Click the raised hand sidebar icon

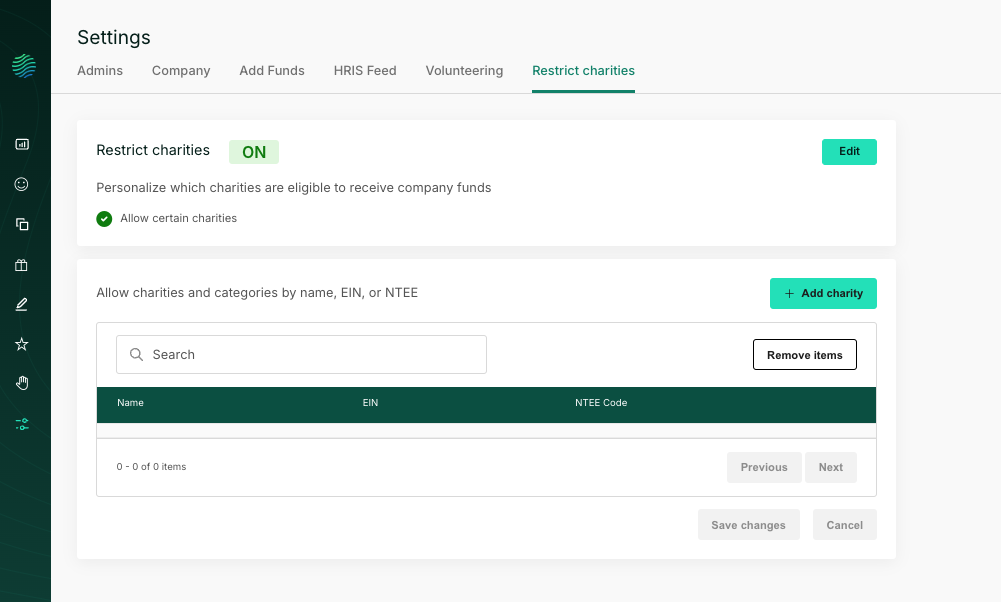tap(22, 383)
